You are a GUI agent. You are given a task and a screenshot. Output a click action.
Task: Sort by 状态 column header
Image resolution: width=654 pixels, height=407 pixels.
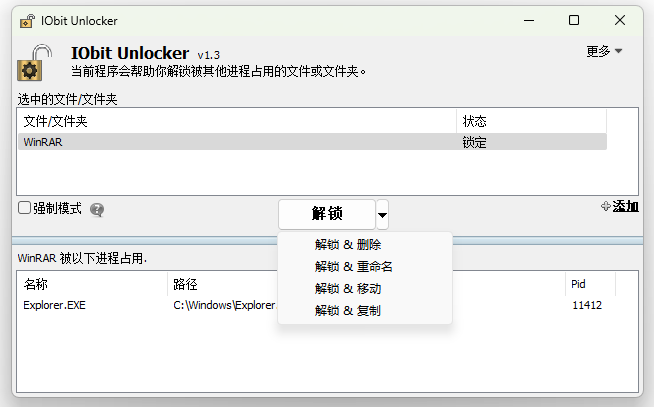[531, 121]
